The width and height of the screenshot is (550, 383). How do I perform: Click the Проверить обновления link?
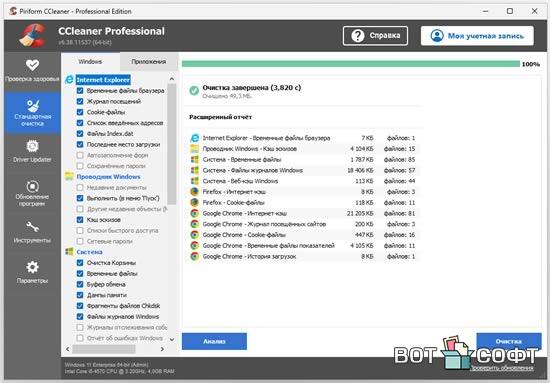pos(502,368)
